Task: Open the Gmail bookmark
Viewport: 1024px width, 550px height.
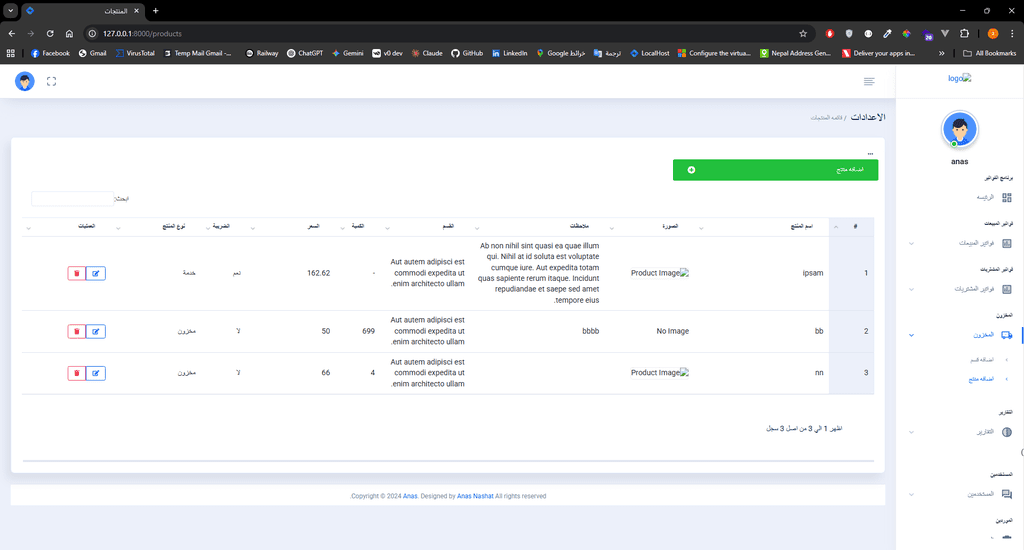Action: 92,53
